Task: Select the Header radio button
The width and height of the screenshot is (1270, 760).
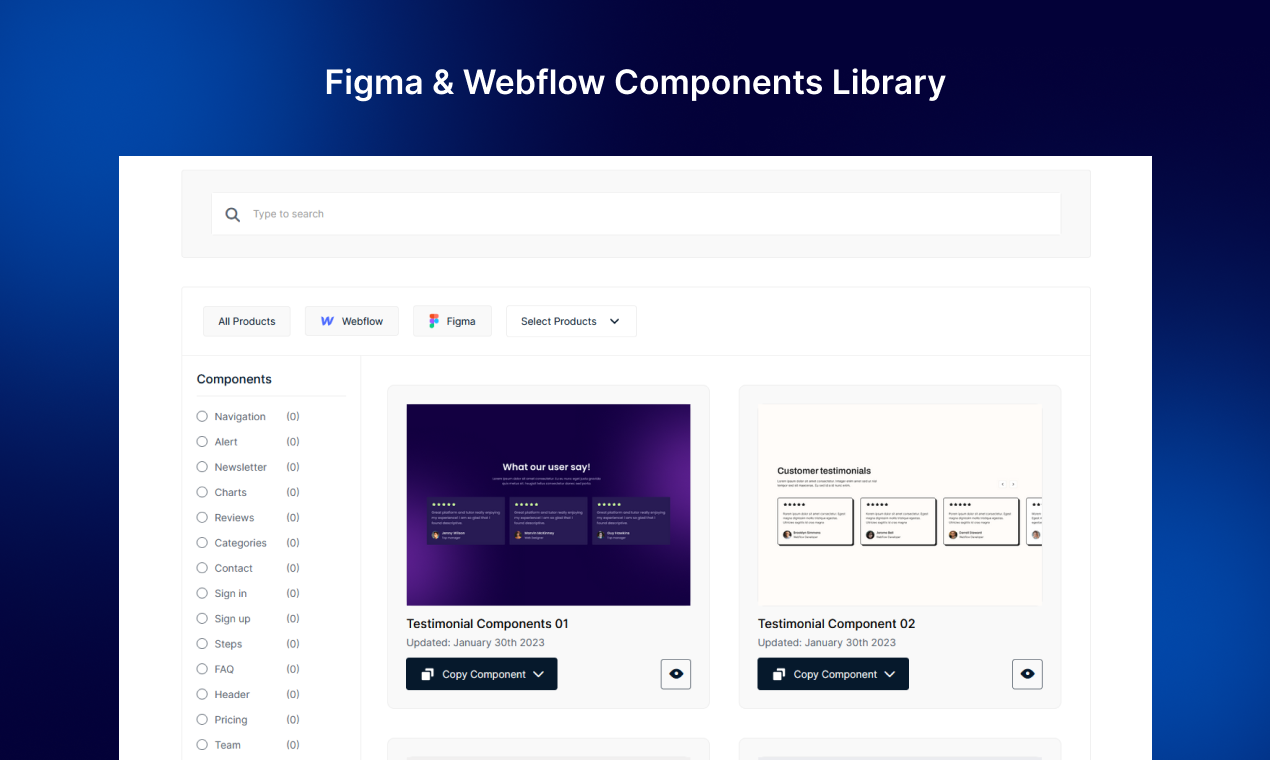Action: pos(202,694)
